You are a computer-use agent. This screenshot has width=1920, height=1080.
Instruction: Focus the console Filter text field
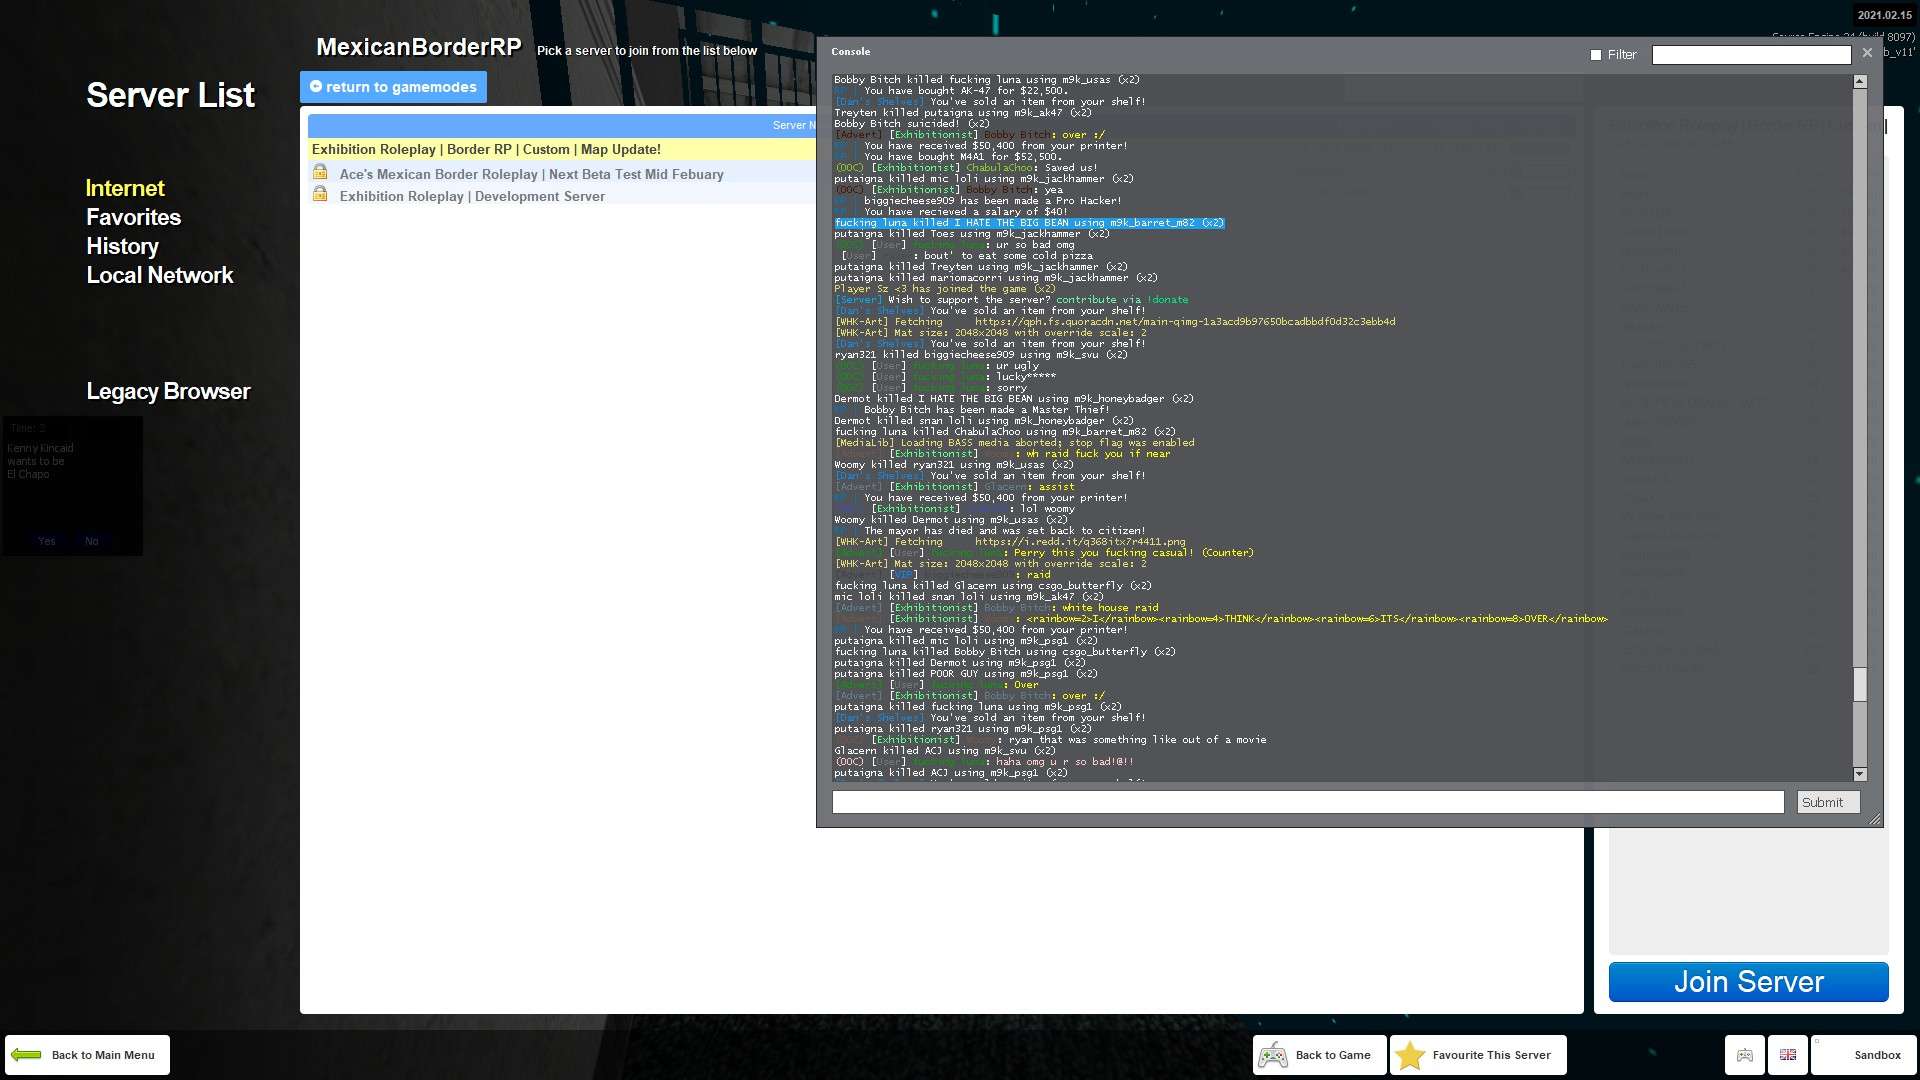click(1751, 55)
